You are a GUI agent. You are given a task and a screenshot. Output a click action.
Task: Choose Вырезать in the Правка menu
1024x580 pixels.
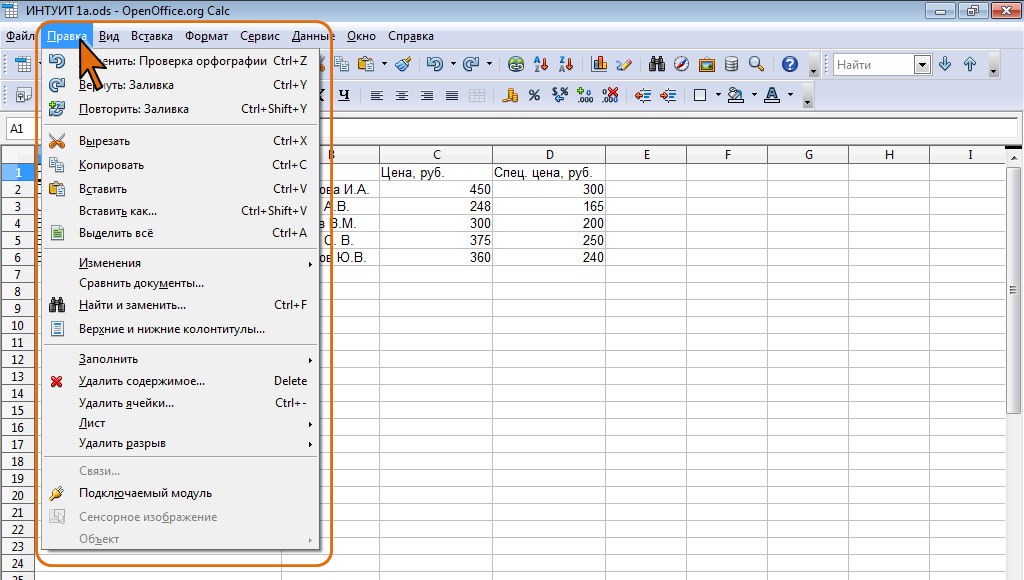180,141
